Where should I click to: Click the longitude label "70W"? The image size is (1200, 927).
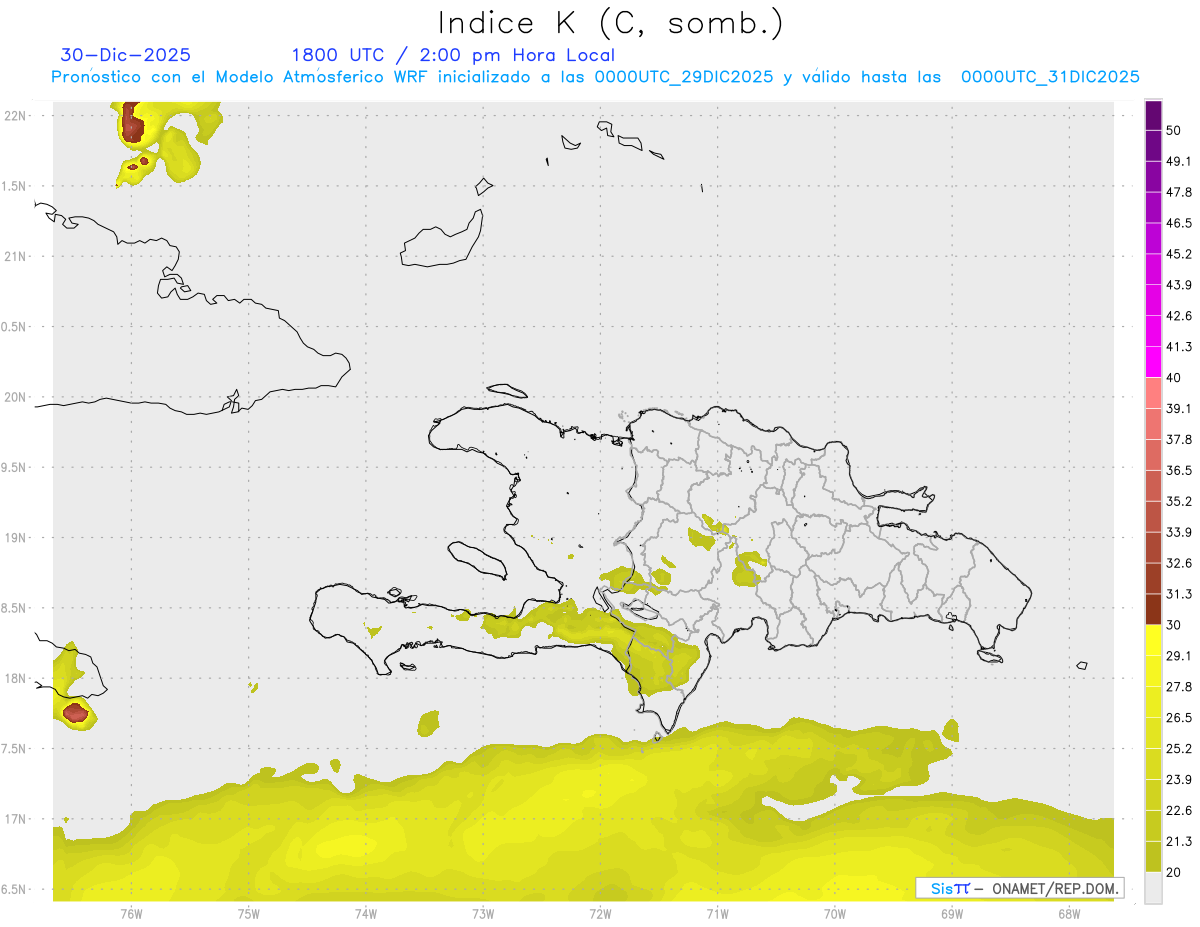click(x=835, y=914)
